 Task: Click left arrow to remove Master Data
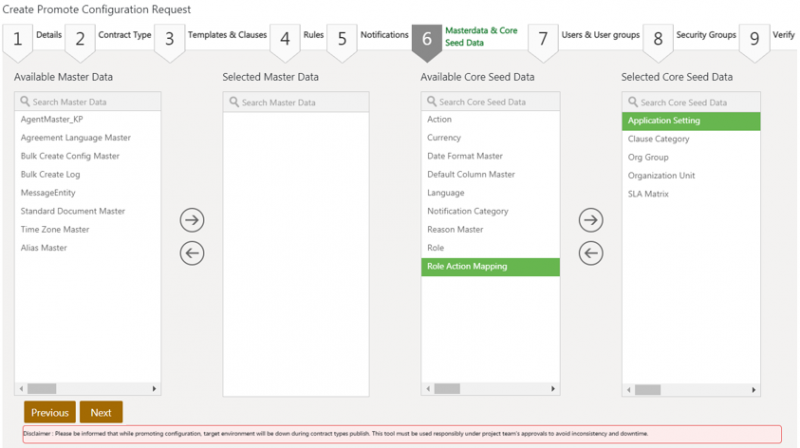(x=192, y=254)
